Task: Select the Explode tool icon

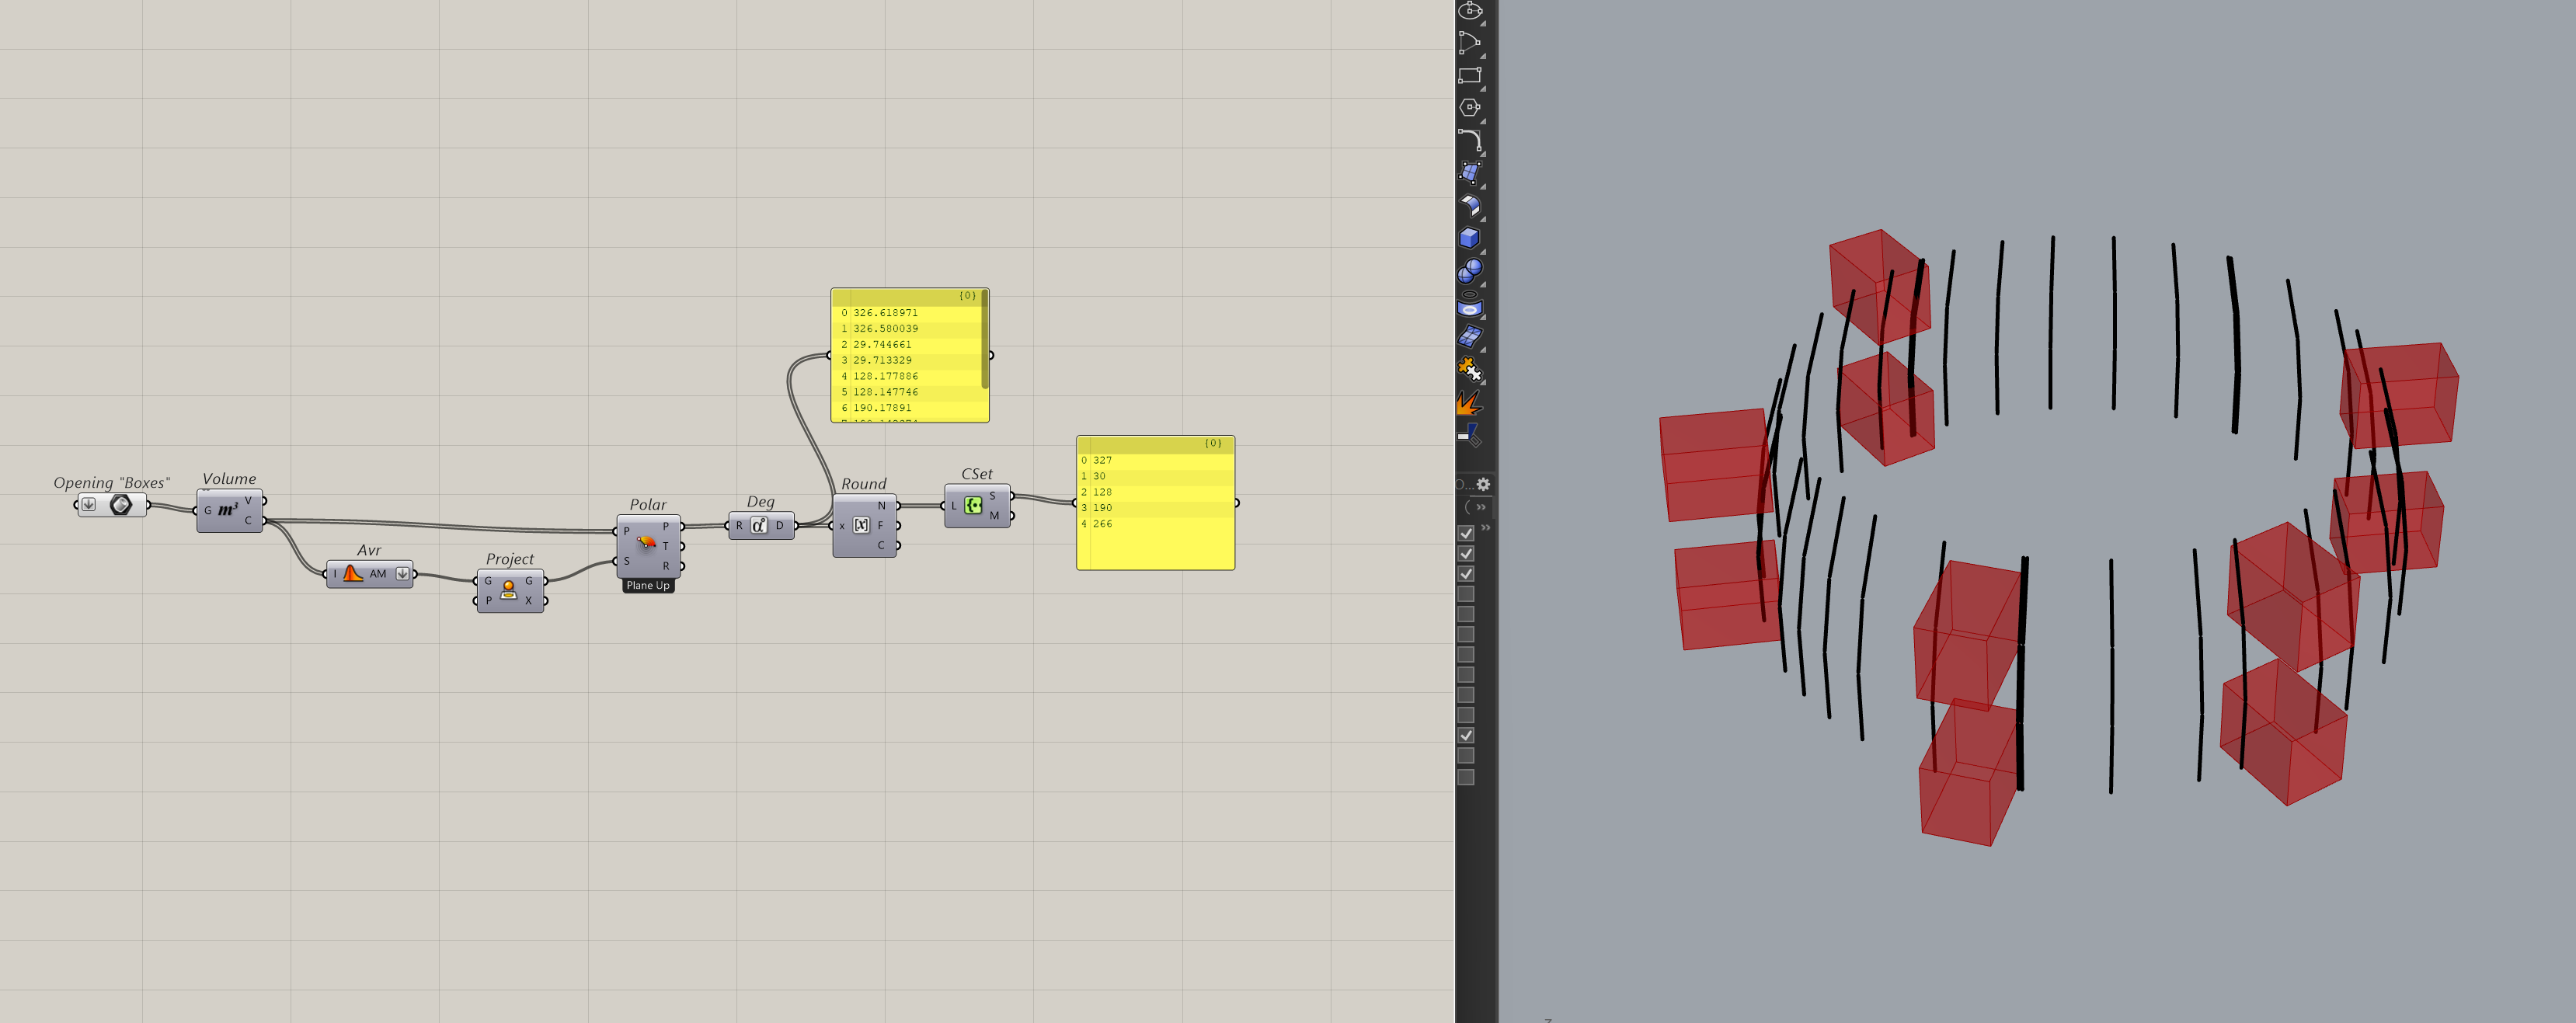Action: (x=1468, y=403)
